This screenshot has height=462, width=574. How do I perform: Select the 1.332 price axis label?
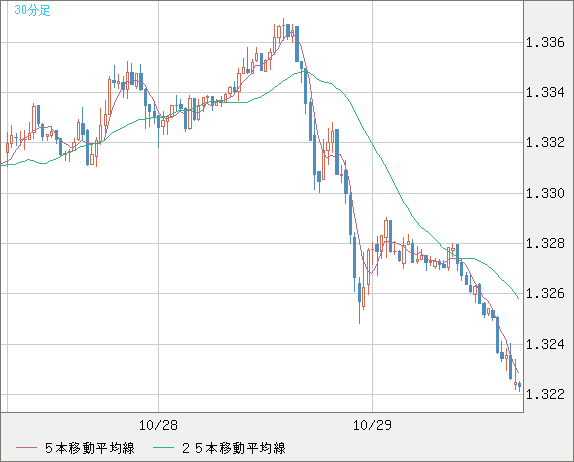545,142
